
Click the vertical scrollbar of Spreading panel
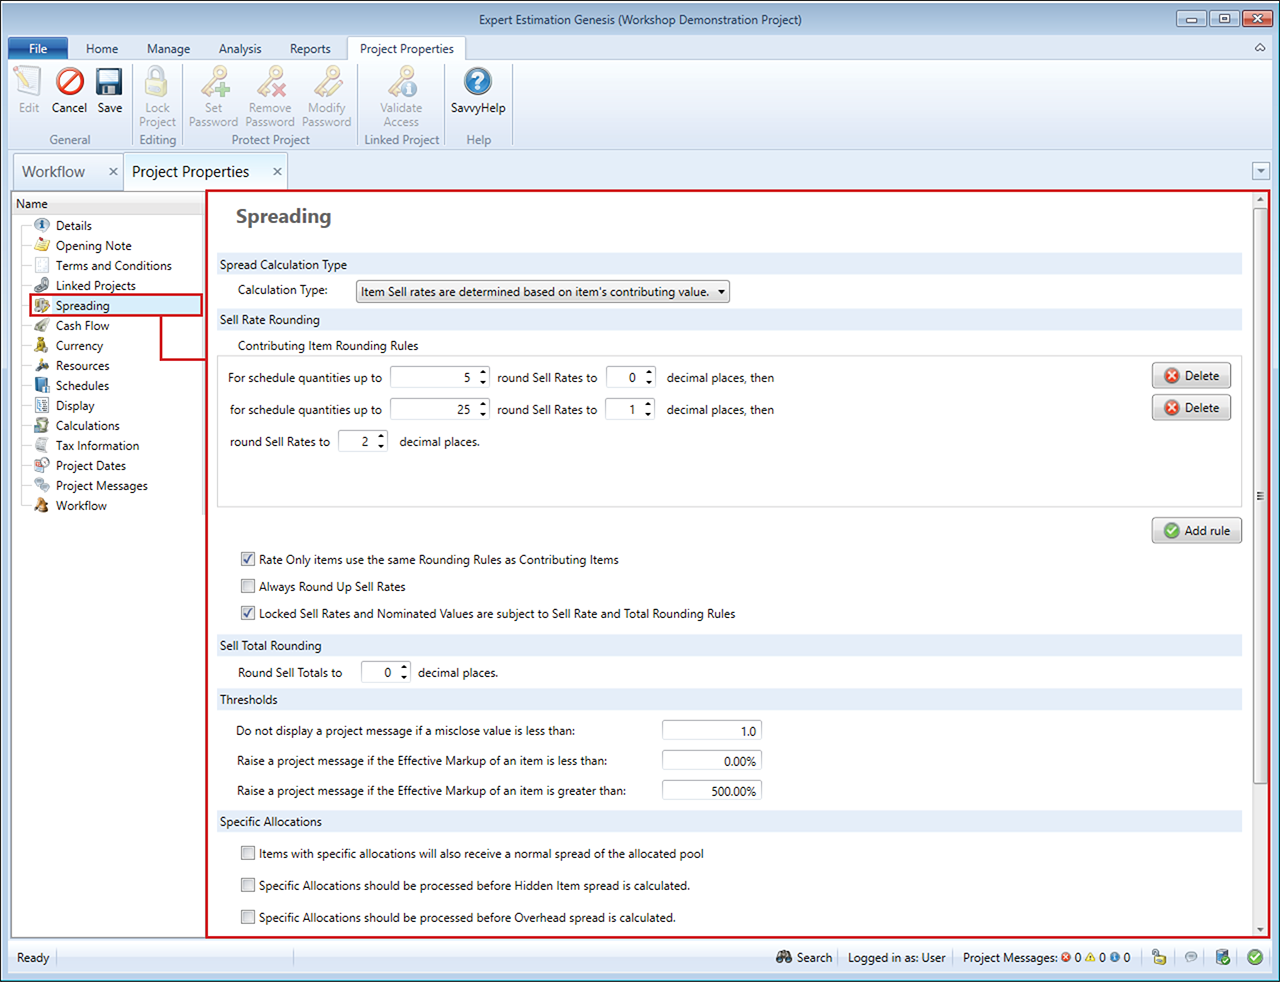tap(1260, 500)
